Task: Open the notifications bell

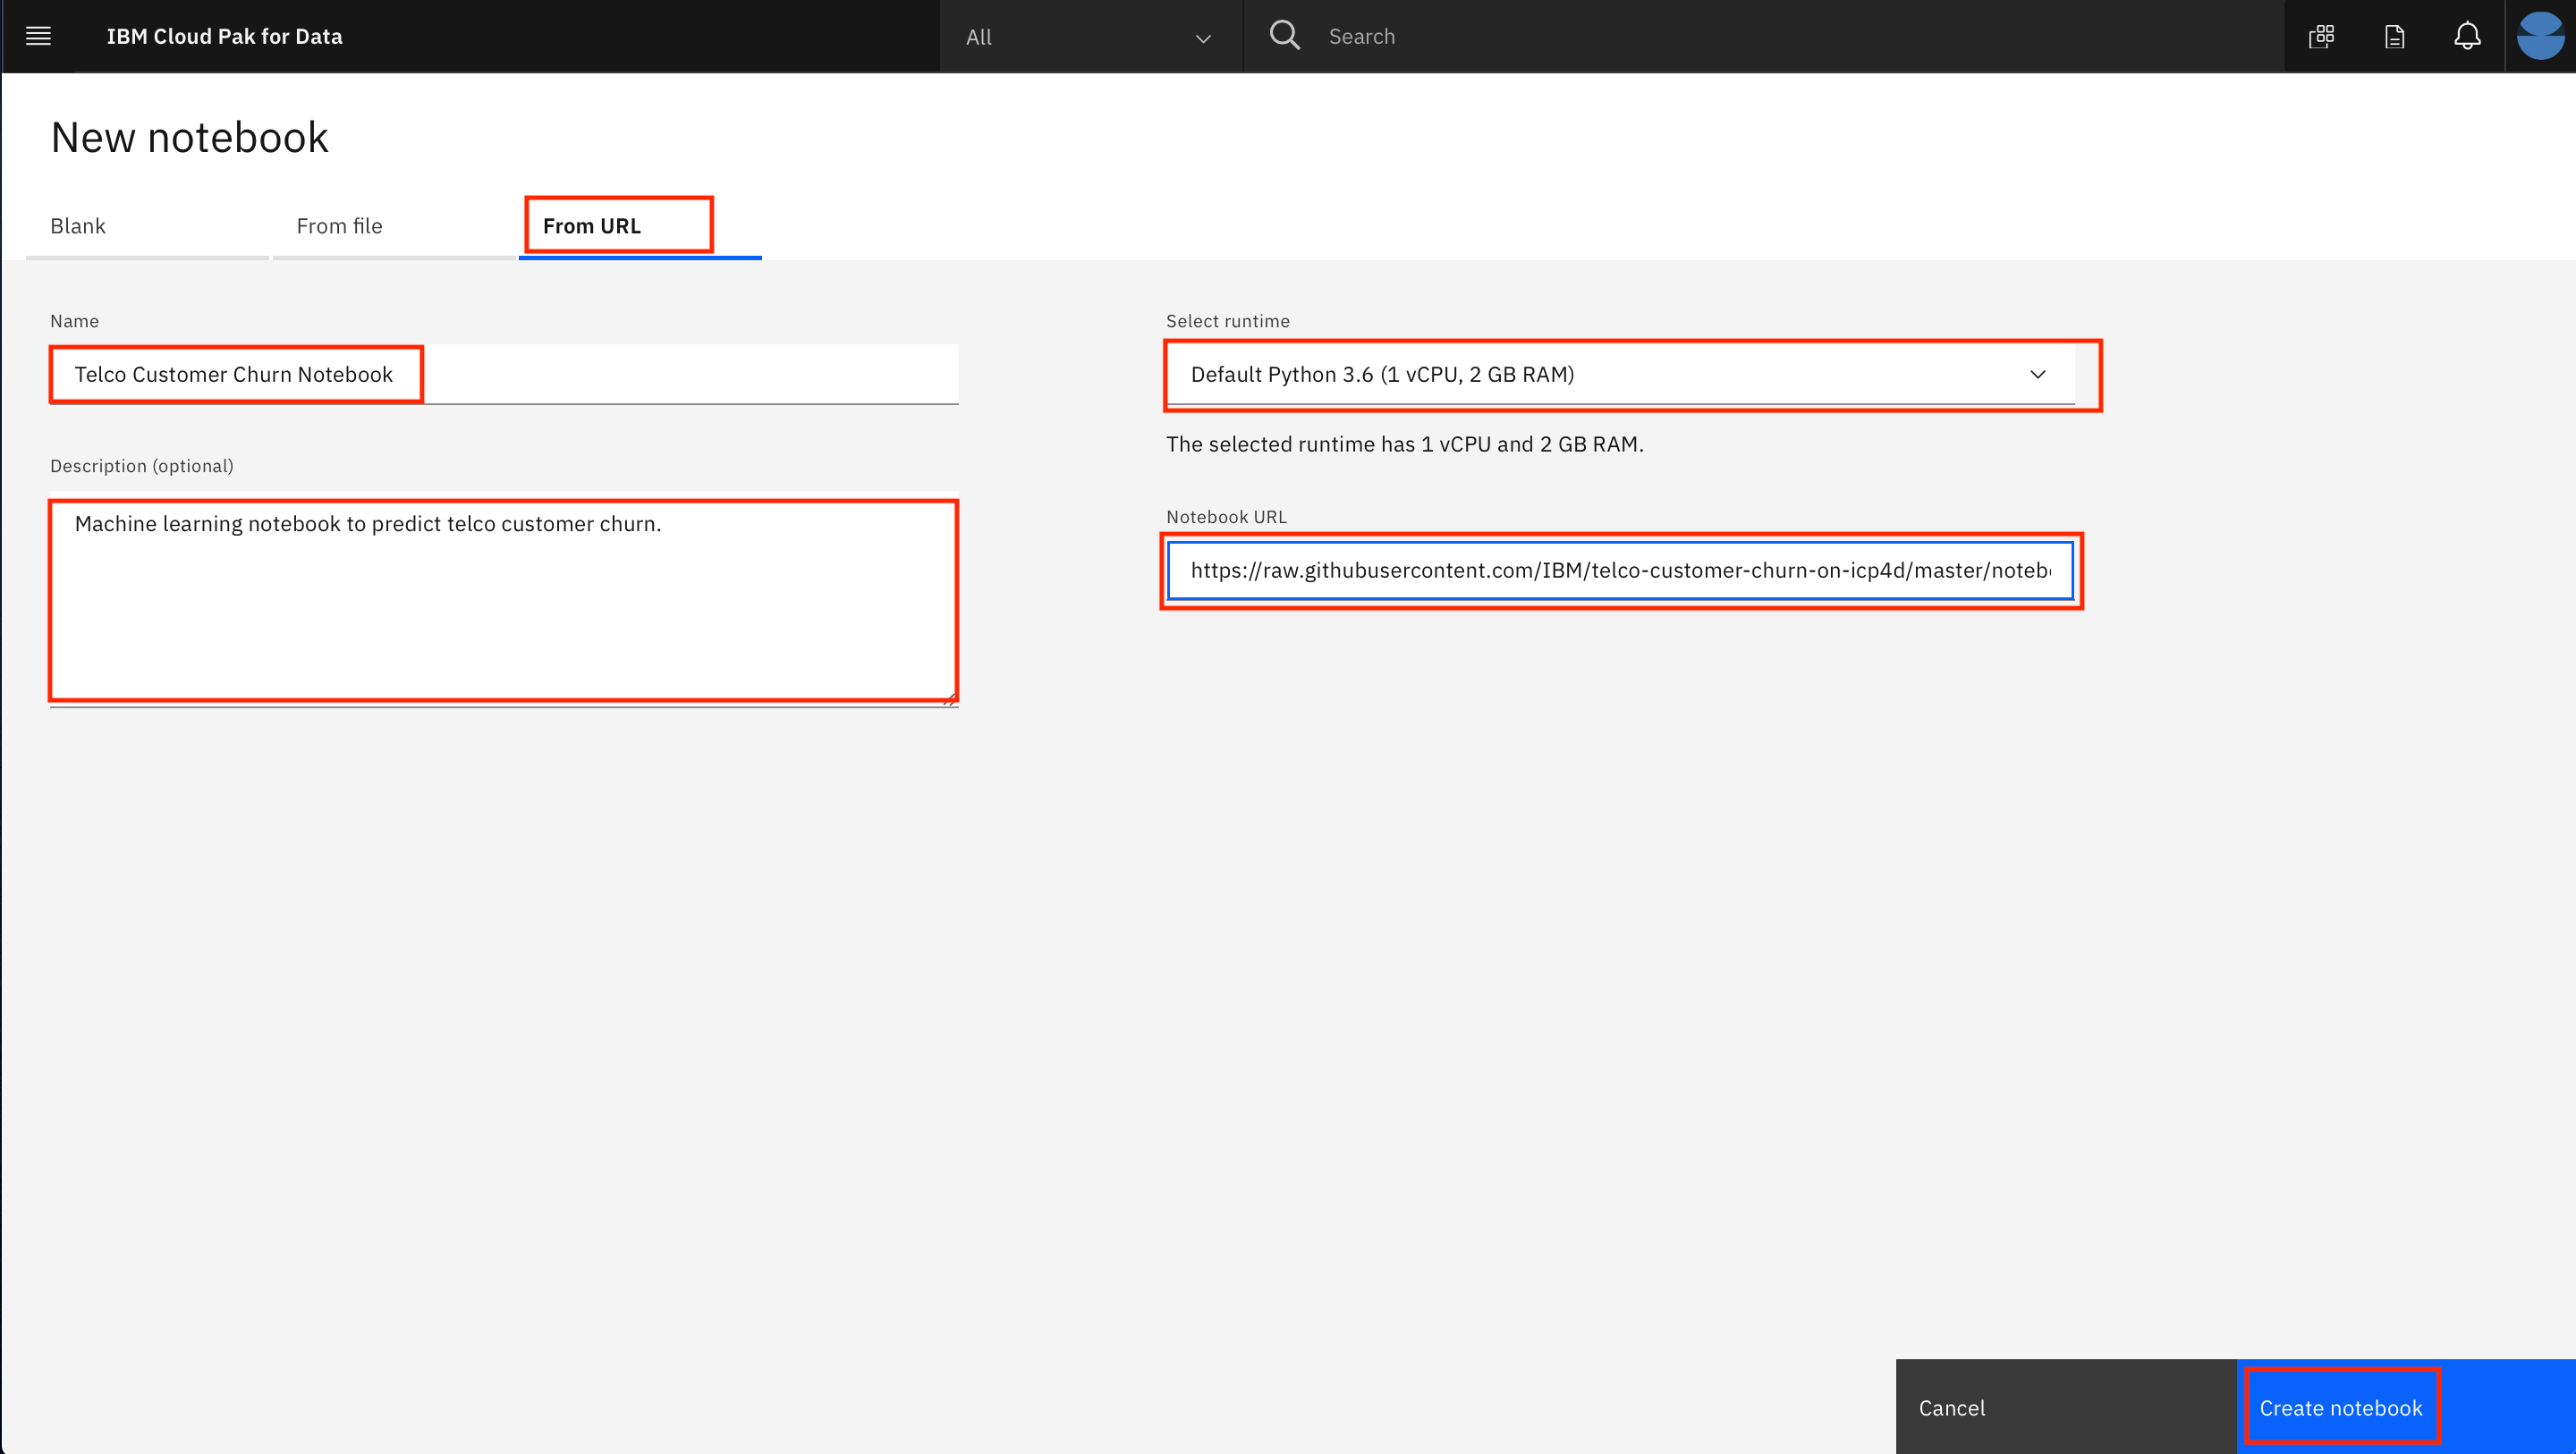Action: [x=2467, y=37]
